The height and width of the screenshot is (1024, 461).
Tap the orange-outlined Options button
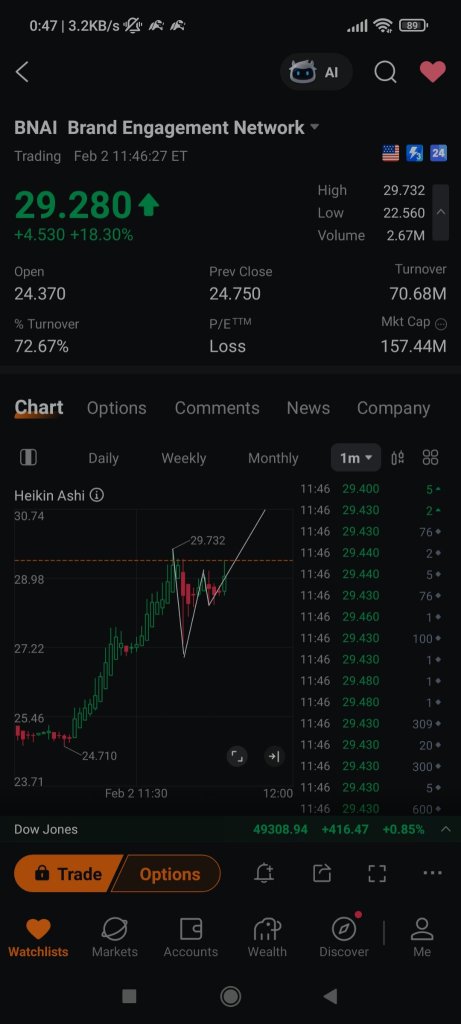tap(168, 873)
